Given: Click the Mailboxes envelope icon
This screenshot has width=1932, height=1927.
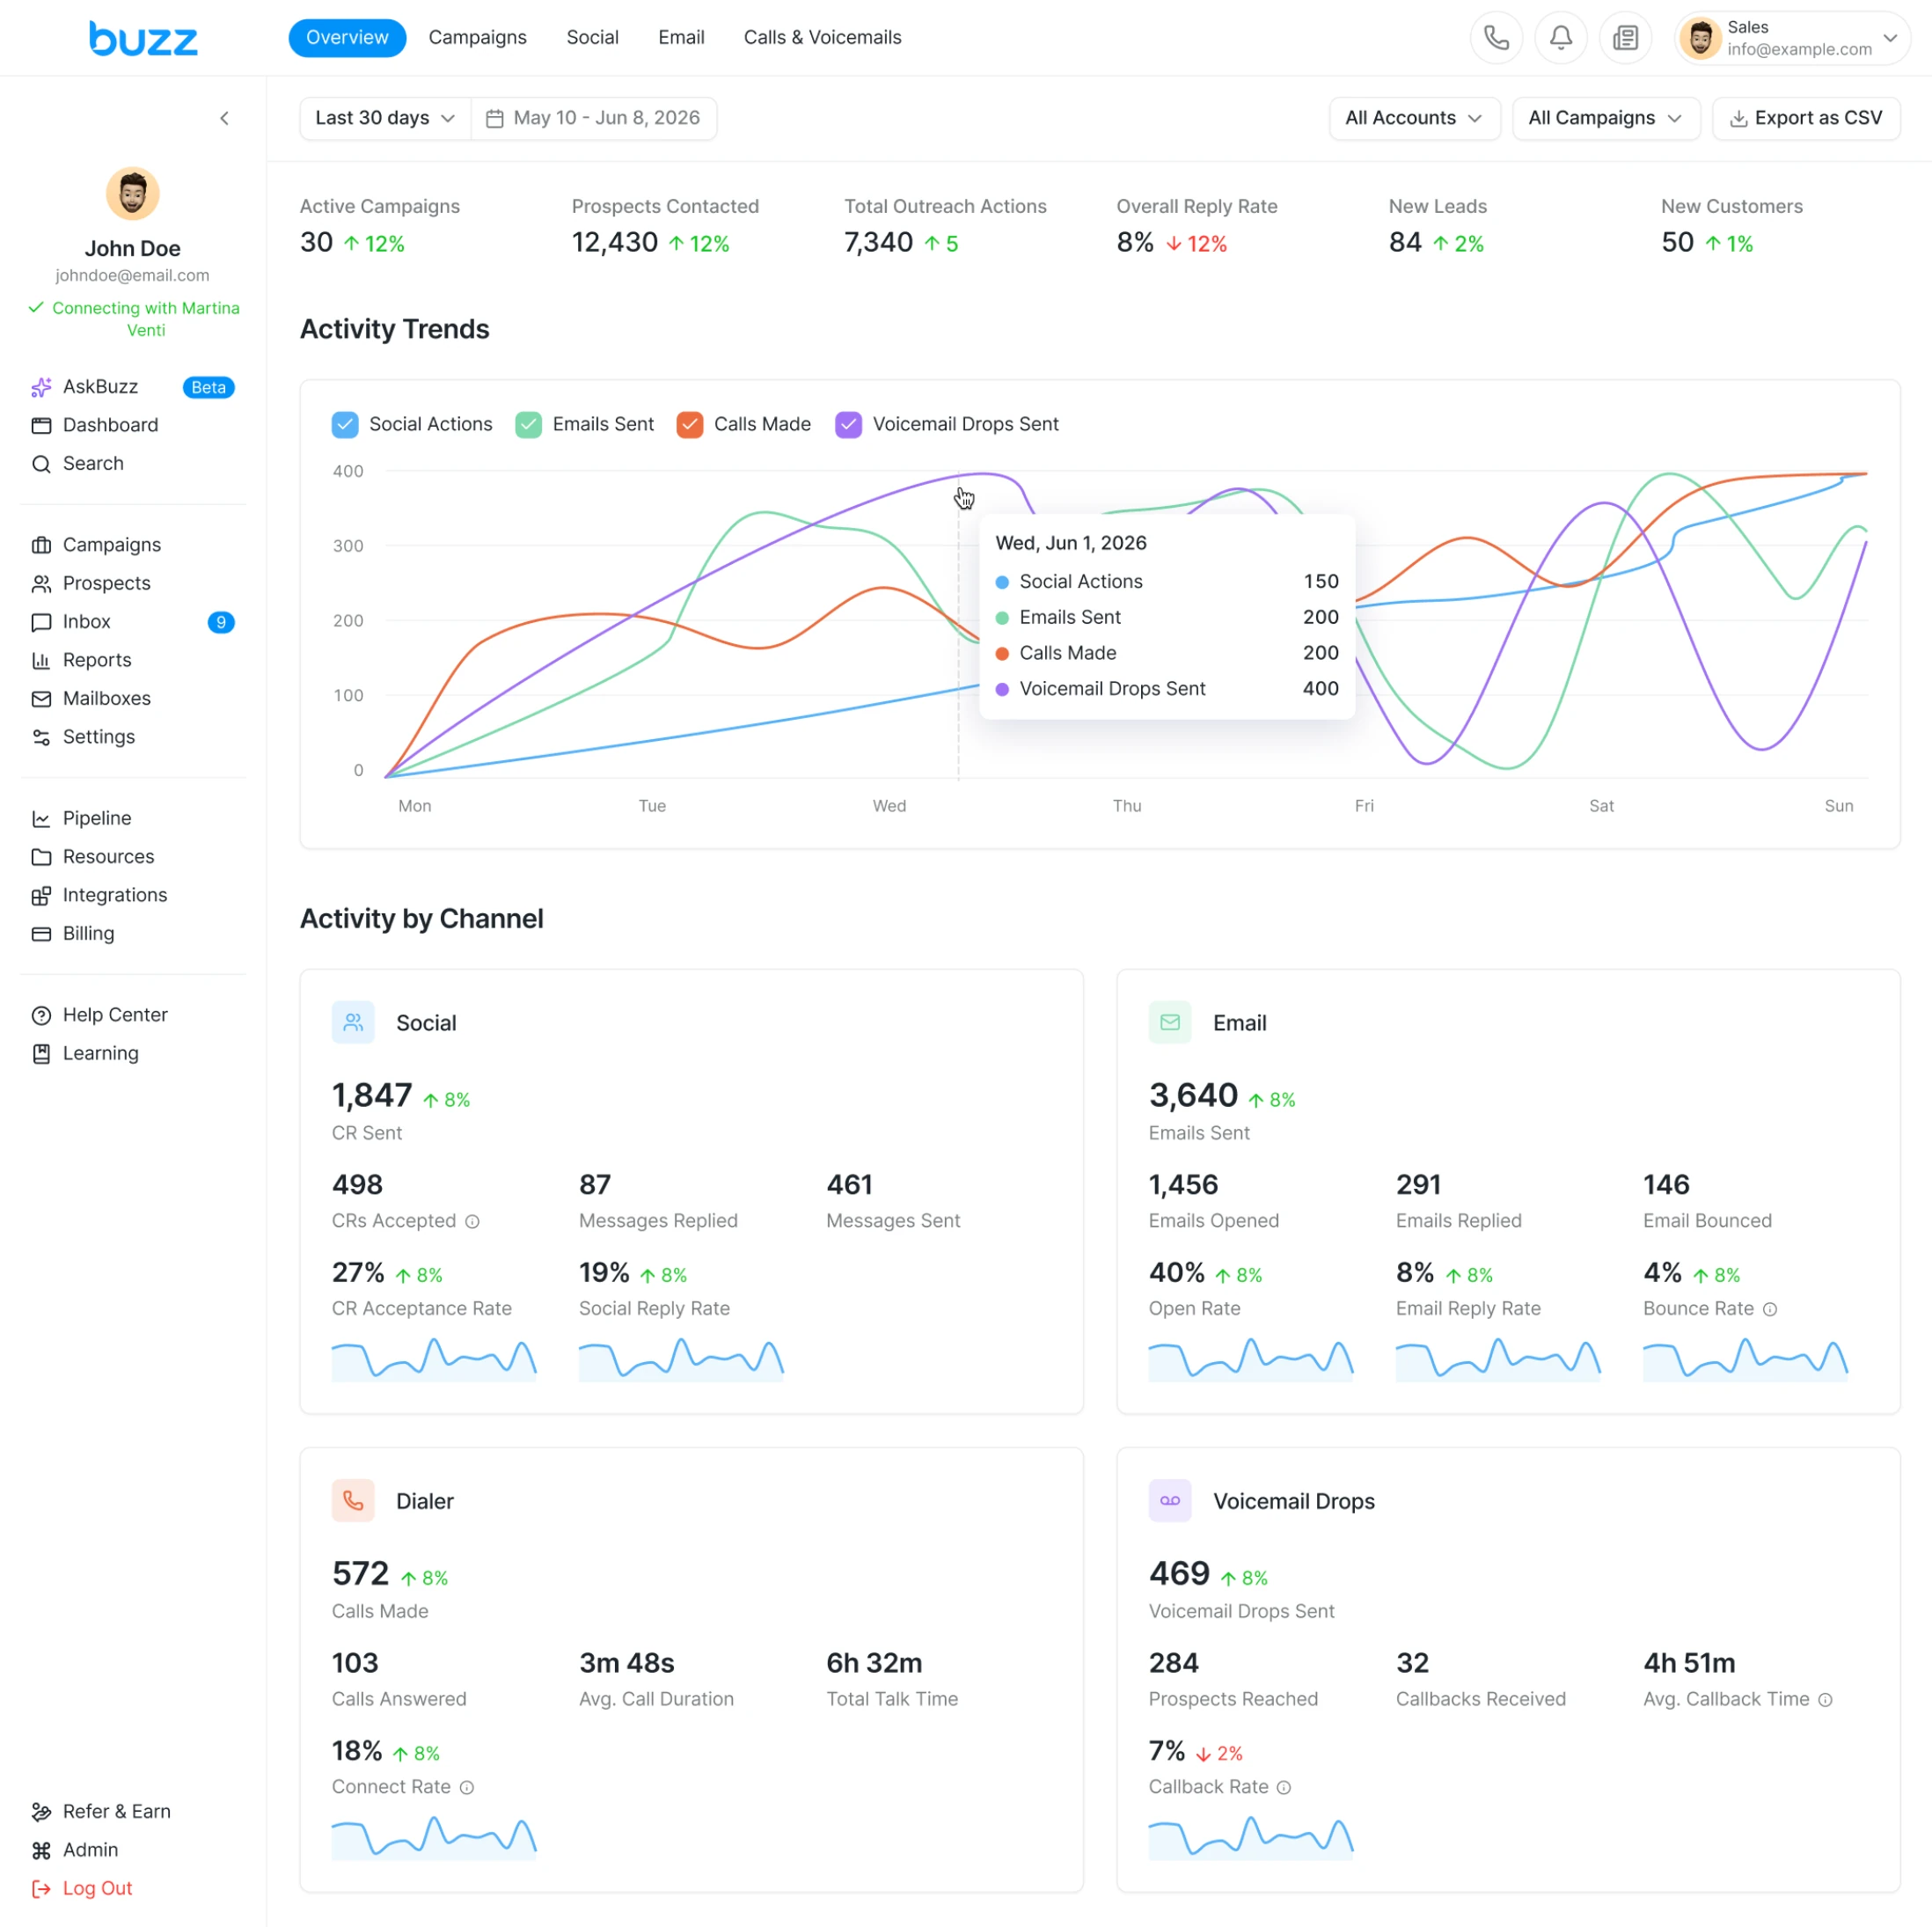Looking at the screenshot, I should coord(41,698).
